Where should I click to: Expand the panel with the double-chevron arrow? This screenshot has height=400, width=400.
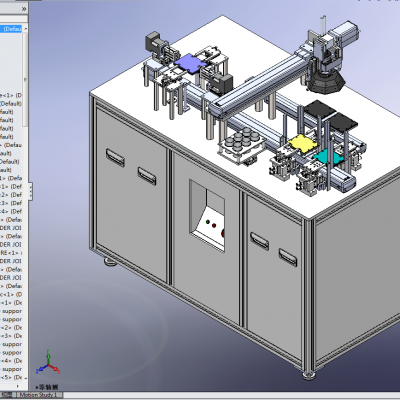(23, 9)
